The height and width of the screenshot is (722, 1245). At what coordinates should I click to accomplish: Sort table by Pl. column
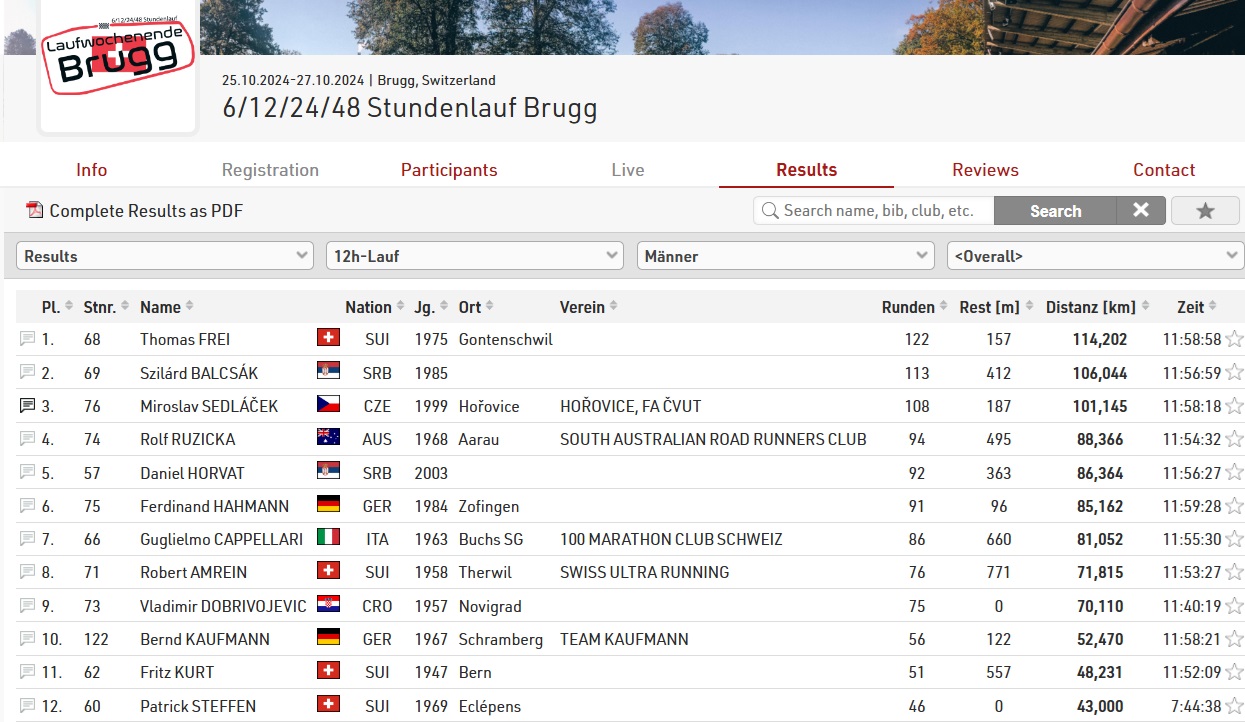[x=57, y=307]
